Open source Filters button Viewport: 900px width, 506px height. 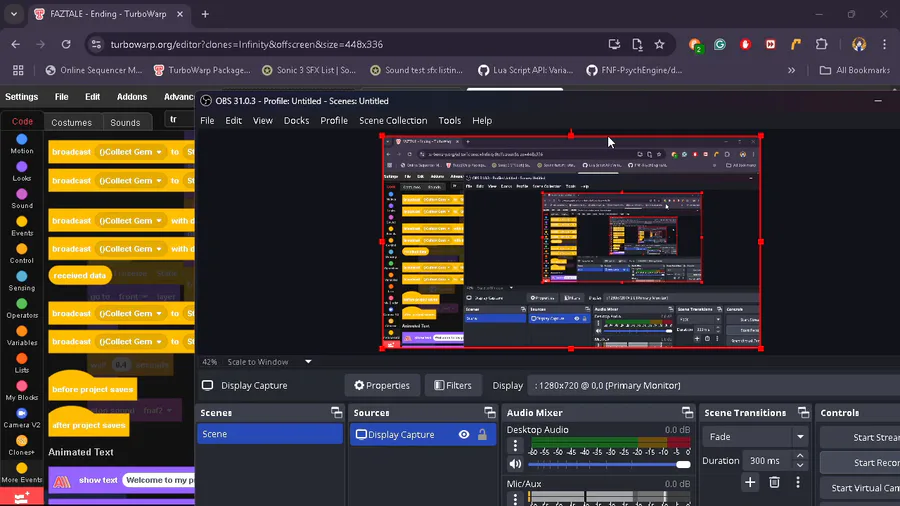tap(453, 386)
